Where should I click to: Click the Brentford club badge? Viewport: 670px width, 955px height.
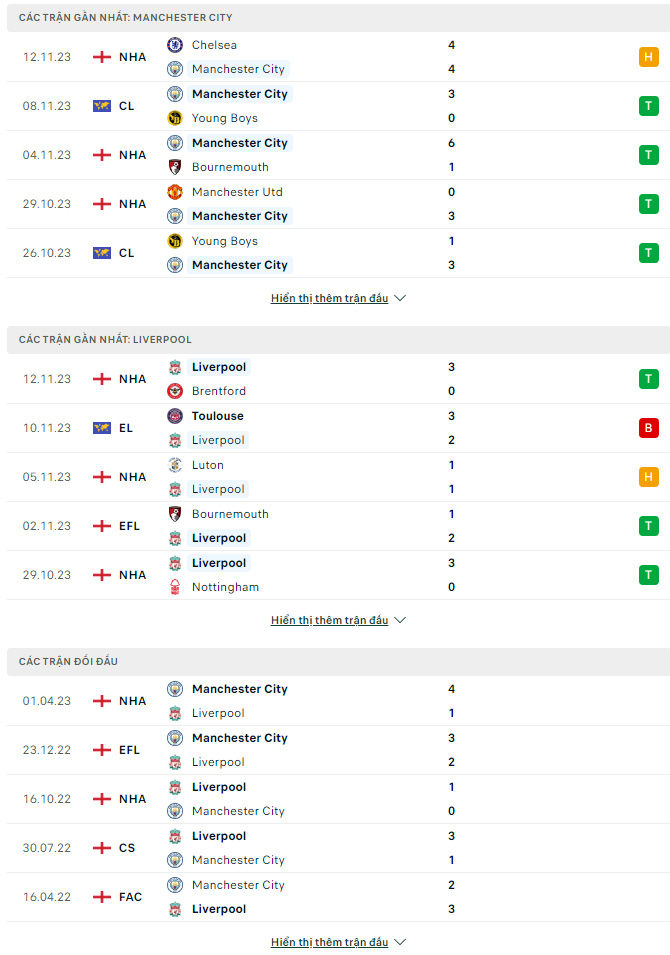point(175,391)
